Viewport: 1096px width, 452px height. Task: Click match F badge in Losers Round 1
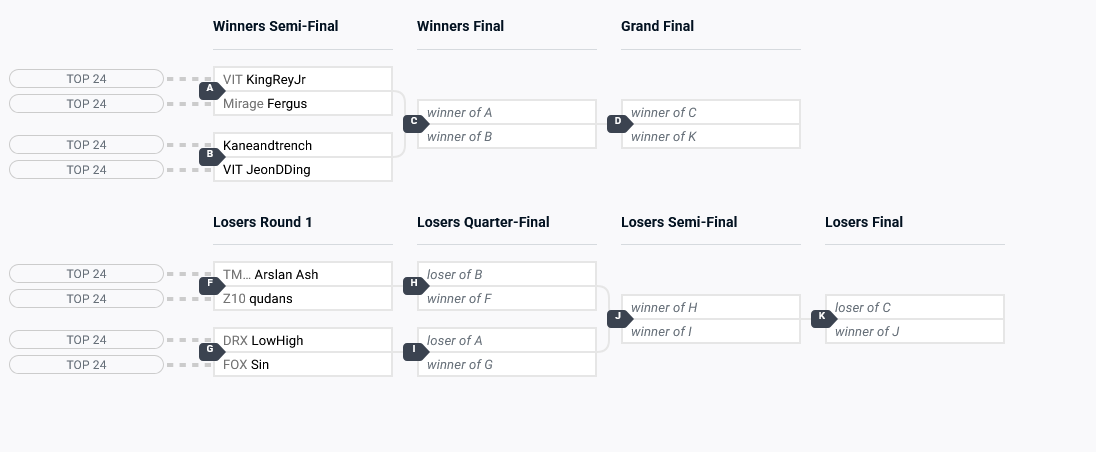tap(210, 285)
